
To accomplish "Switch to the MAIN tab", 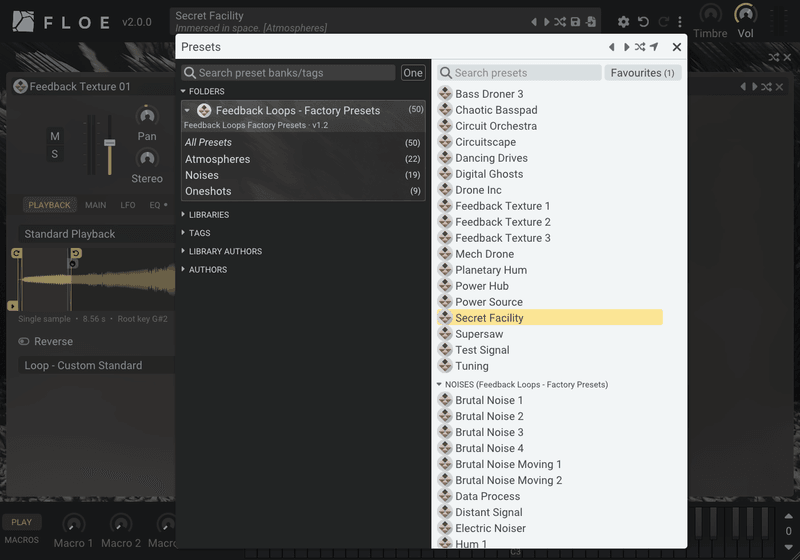I will click(95, 205).
